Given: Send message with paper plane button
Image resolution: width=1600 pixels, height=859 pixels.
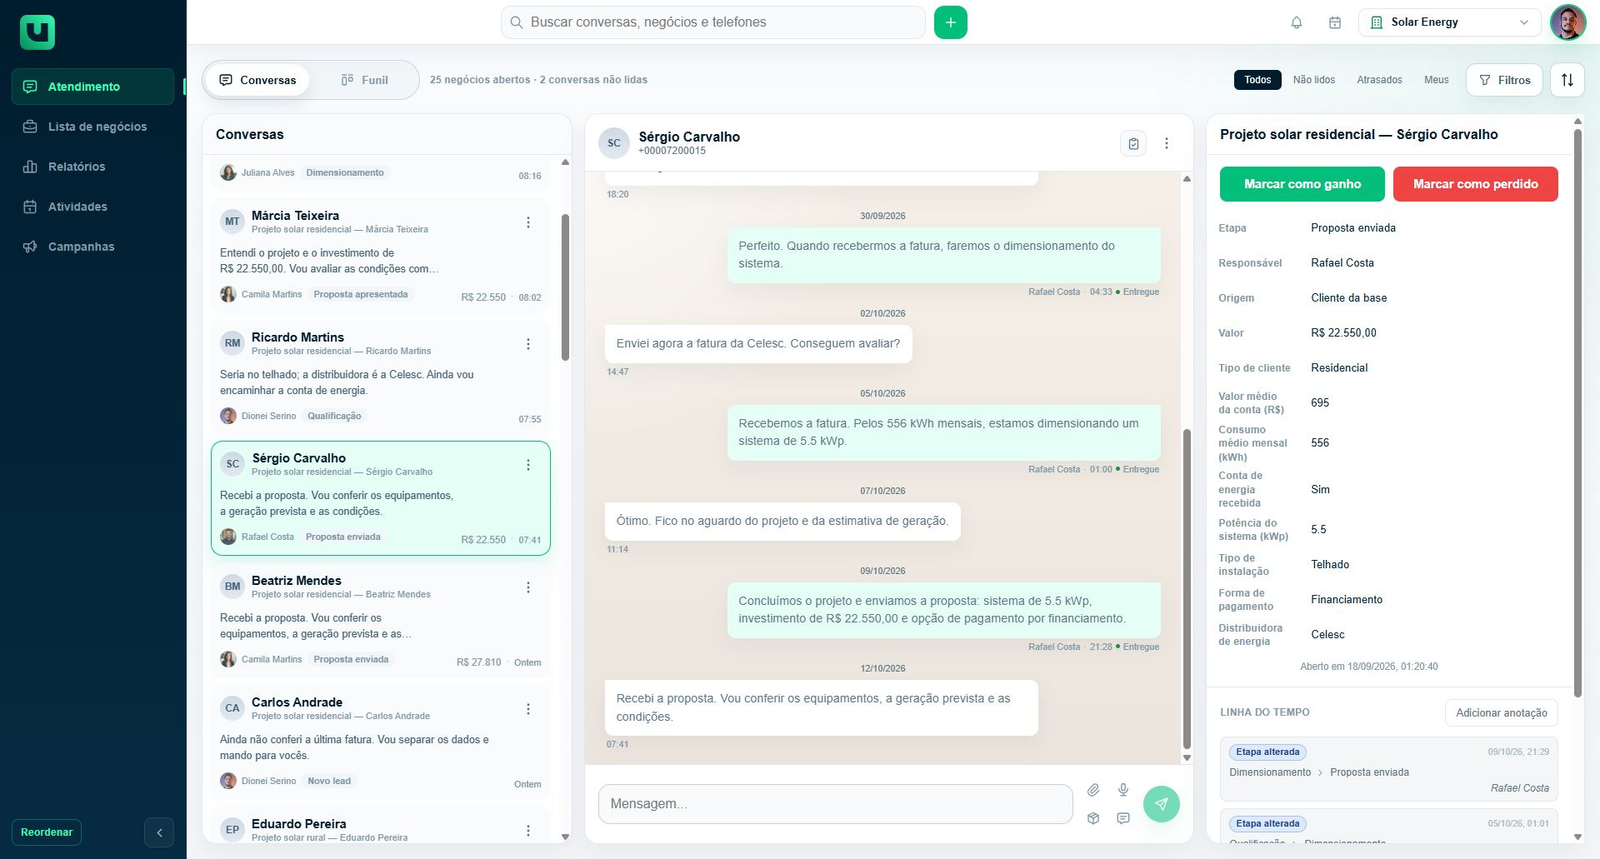Looking at the screenshot, I should point(1161,804).
